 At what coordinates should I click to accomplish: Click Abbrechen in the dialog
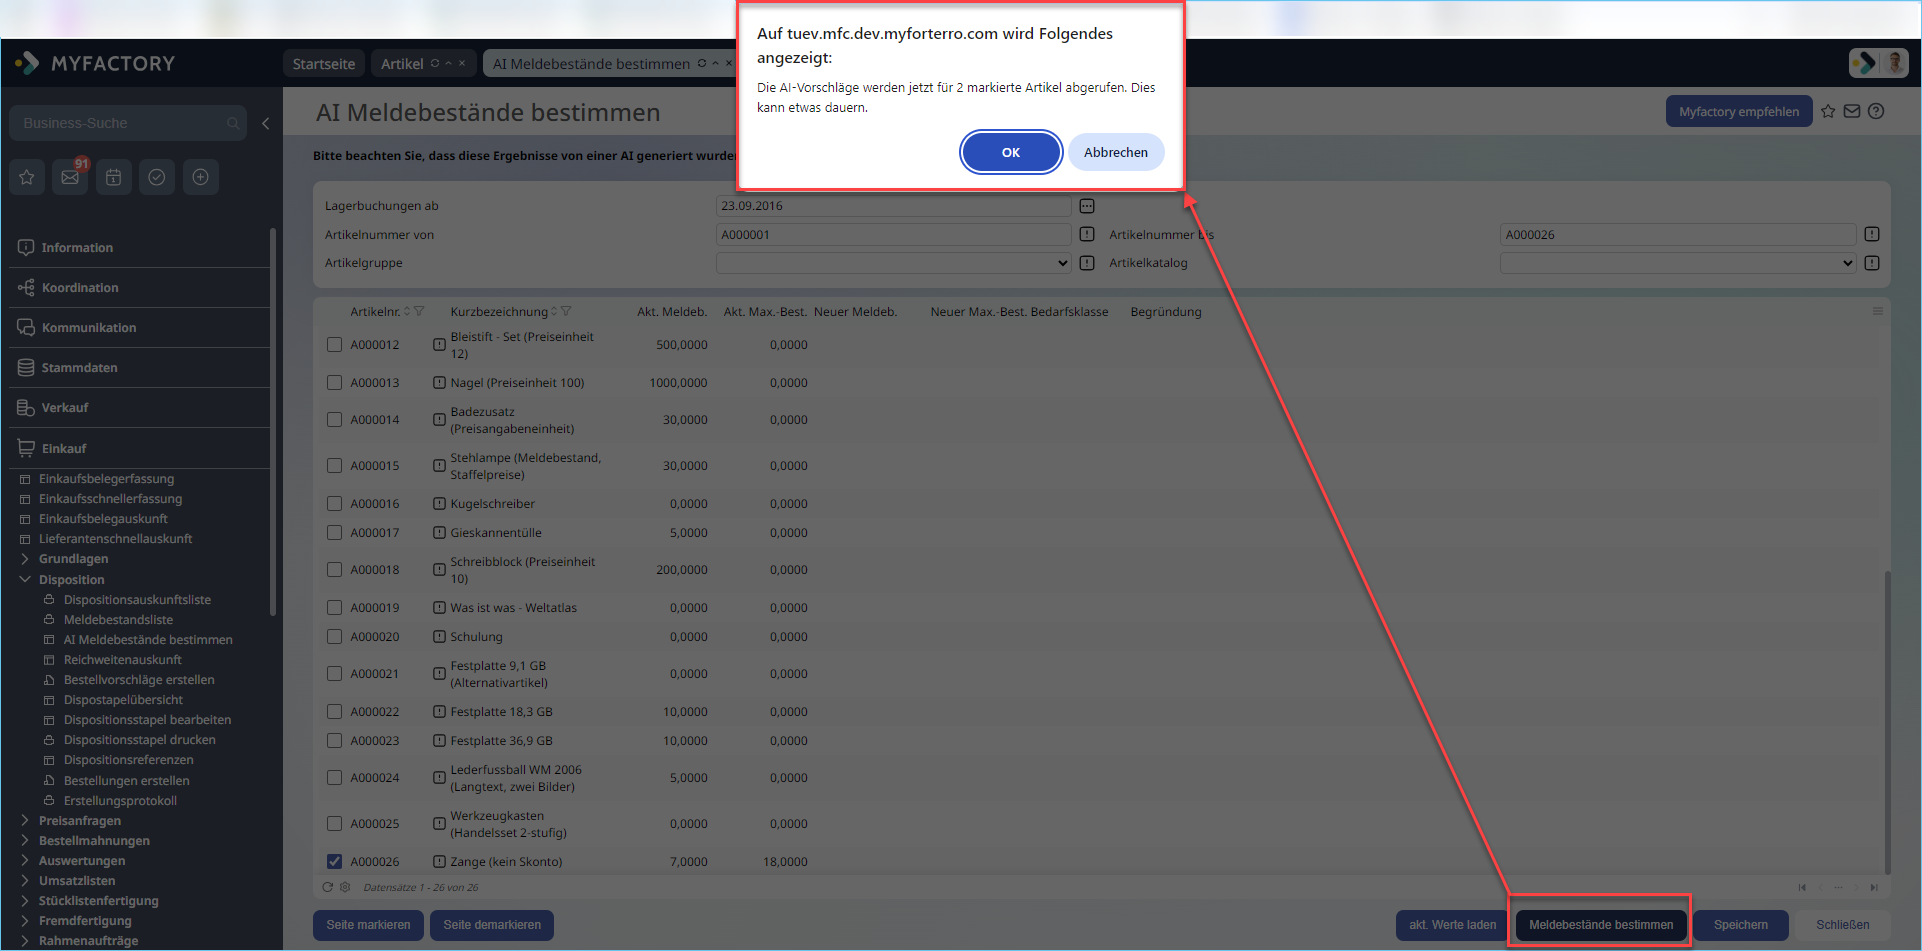(1116, 152)
